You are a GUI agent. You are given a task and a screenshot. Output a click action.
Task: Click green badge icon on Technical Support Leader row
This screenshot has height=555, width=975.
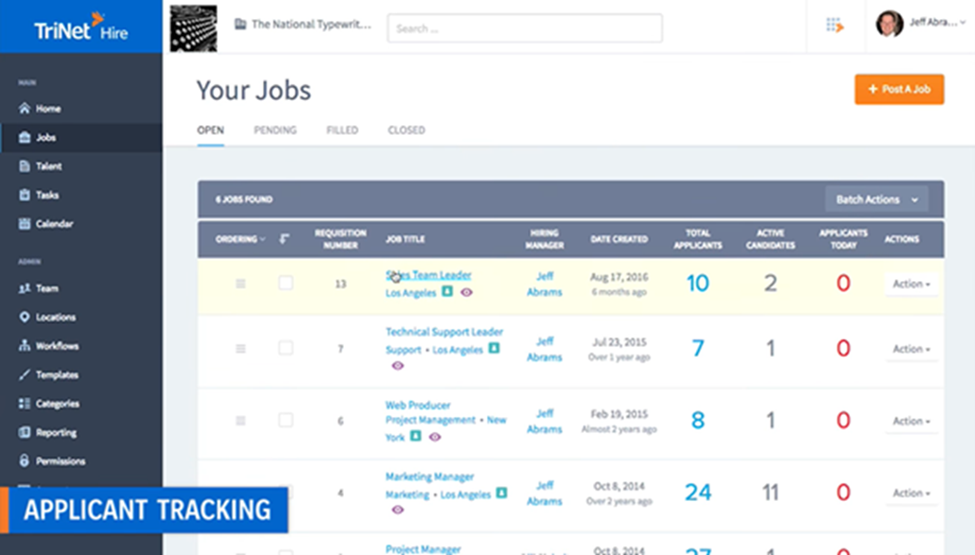(494, 348)
